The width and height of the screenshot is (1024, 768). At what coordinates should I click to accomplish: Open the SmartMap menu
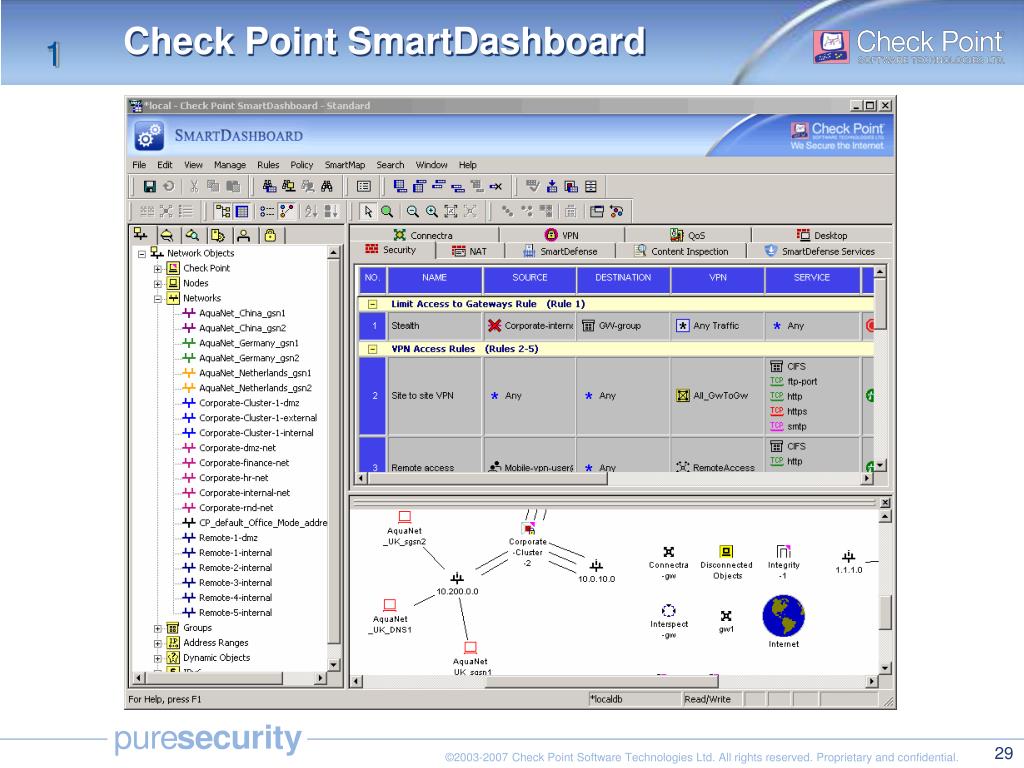[345, 165]
